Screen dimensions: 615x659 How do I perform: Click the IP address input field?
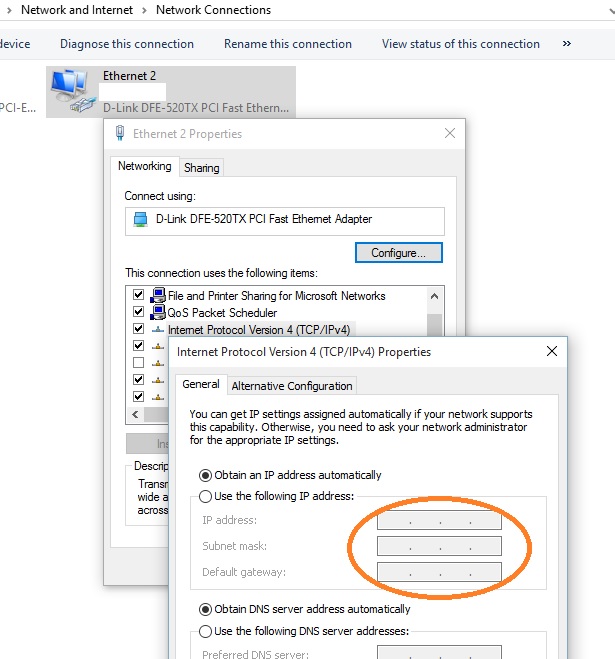click(439, 520)
